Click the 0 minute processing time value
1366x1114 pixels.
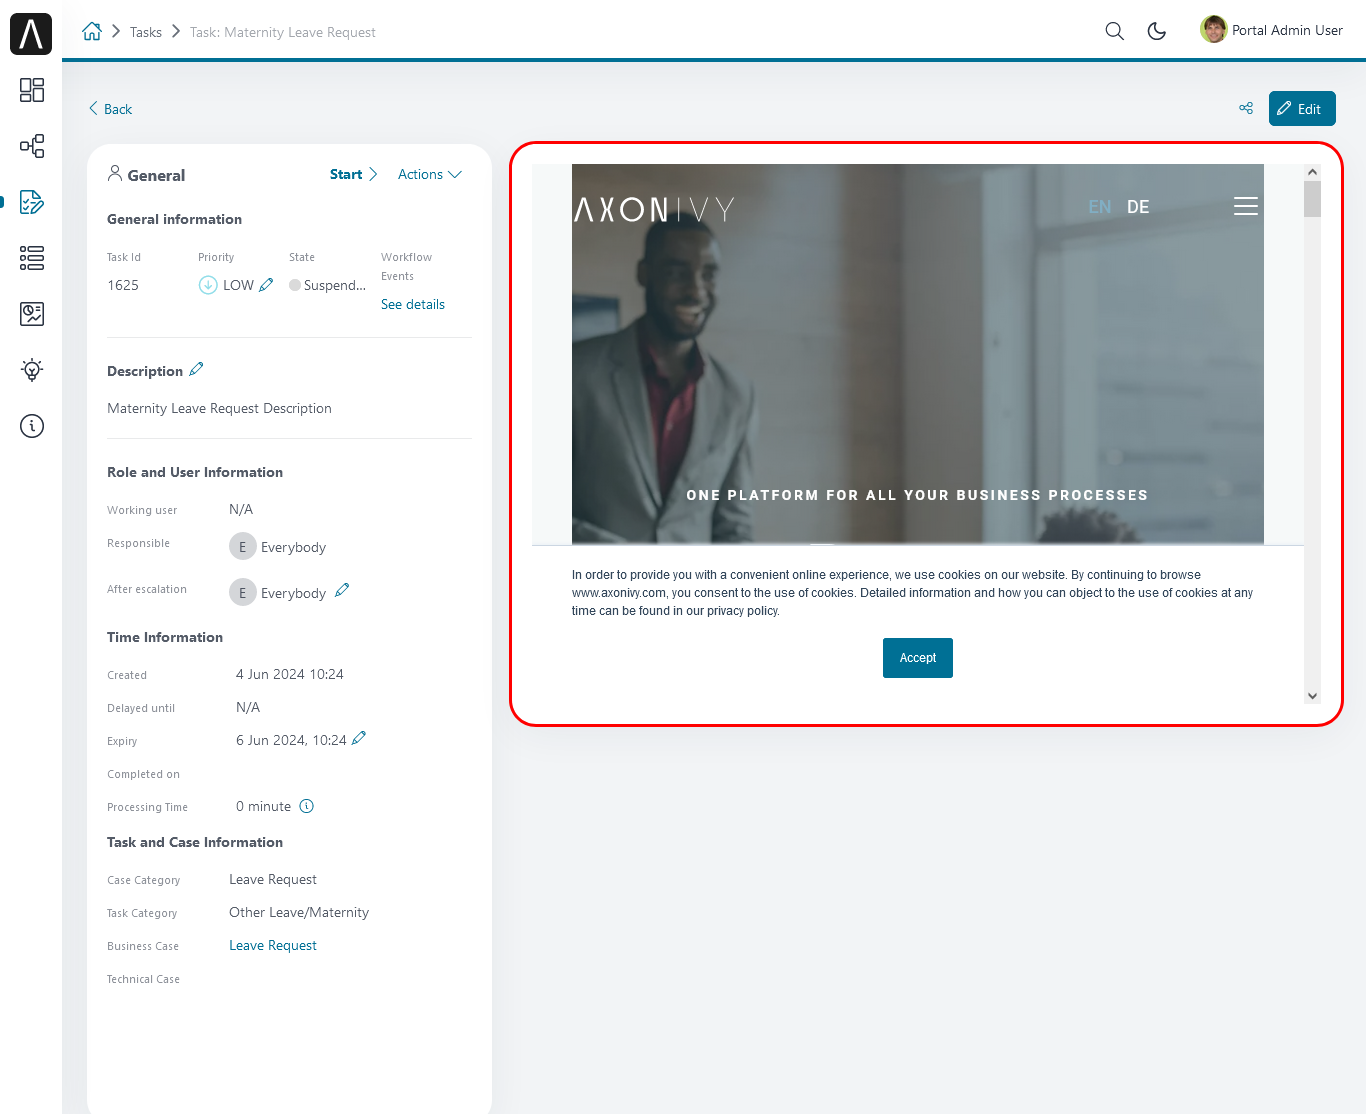tap(264, 806)
